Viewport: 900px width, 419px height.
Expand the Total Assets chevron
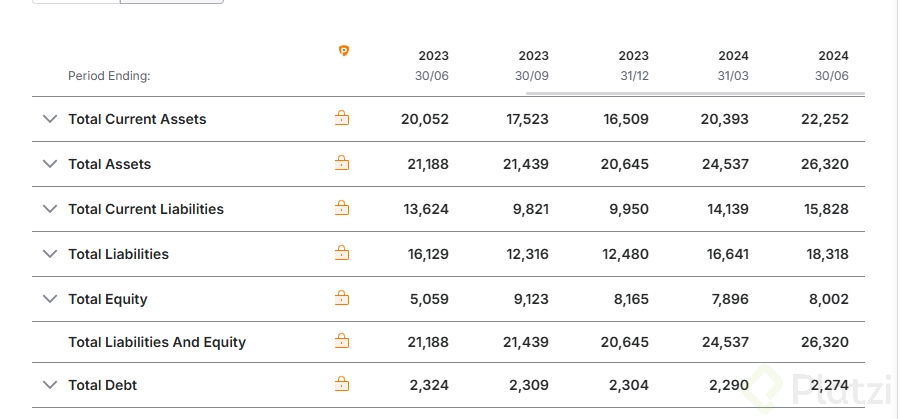[50, 164]
